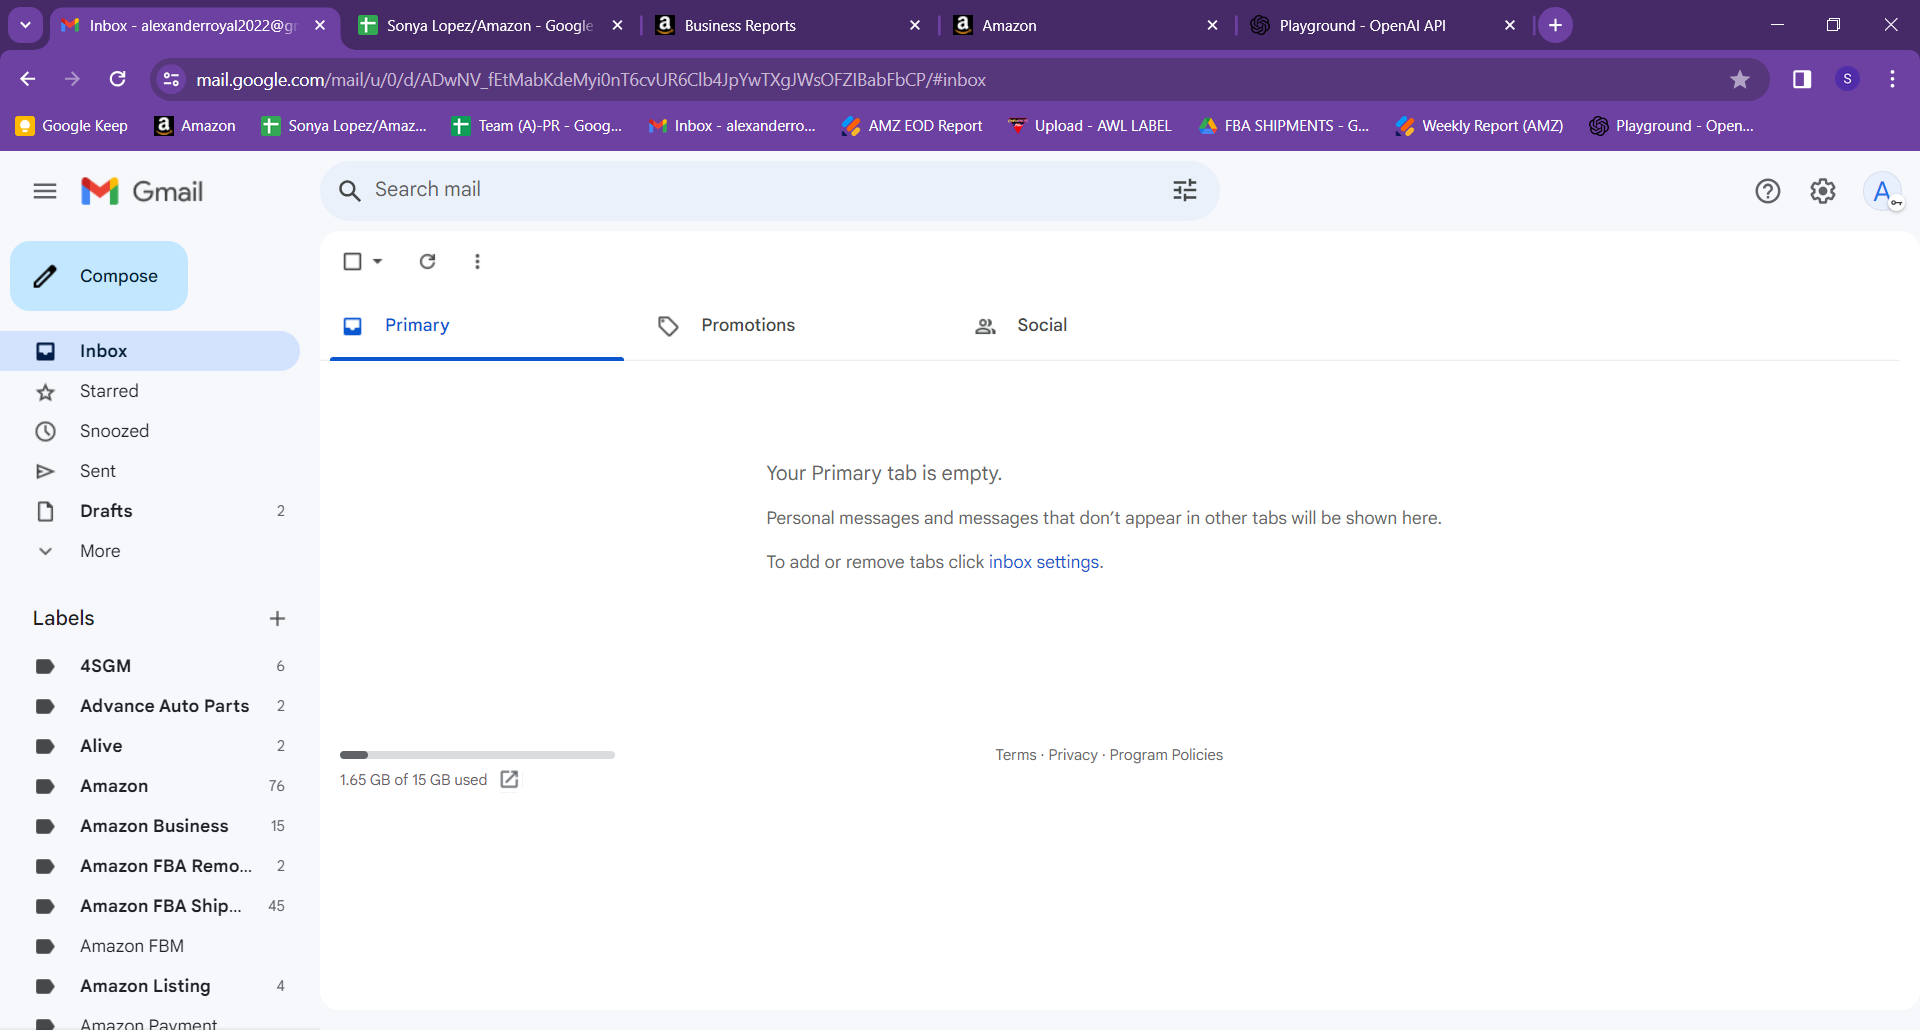This screenshot has height=1030, width=1920.
Task: Refresh the inbox message list
Action: coord(427,261)
